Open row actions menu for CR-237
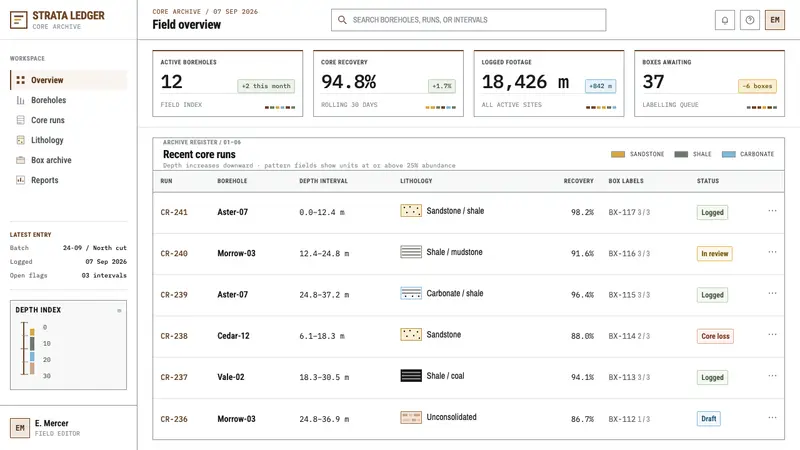The width and height of the screenshot is (800, 450). 772,376
